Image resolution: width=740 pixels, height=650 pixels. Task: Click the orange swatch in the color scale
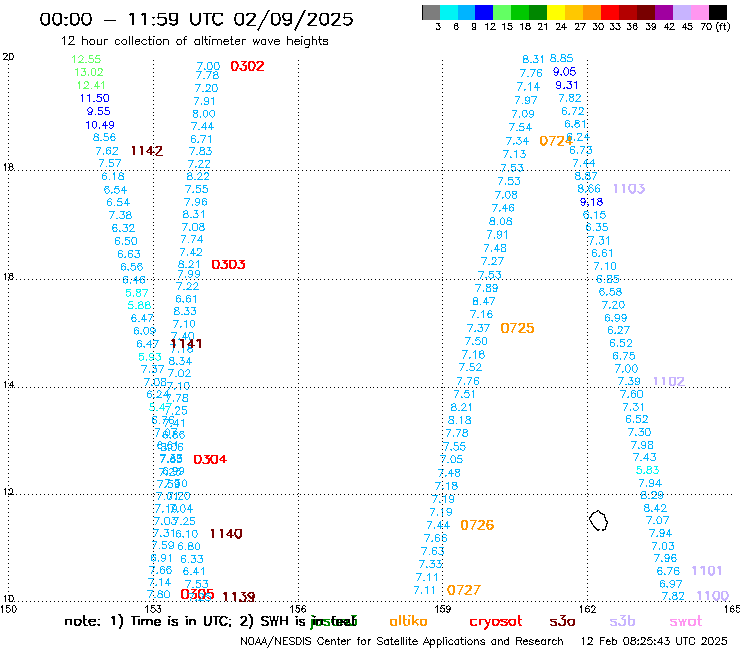pos(592,12)
